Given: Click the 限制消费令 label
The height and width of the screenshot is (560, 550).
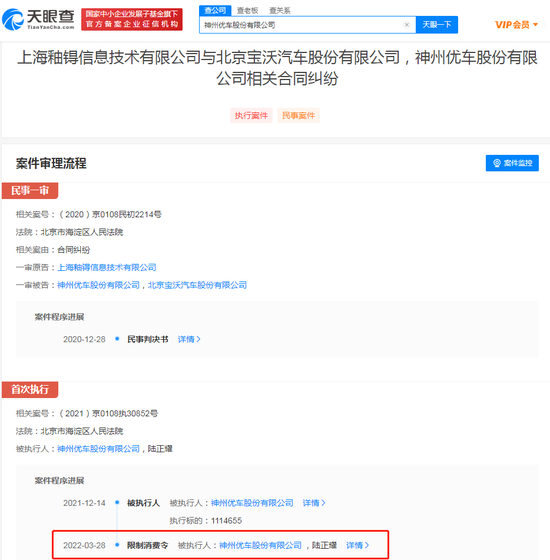Looking at the screenshot, I should pyautogui.click(x=148, y=545).
